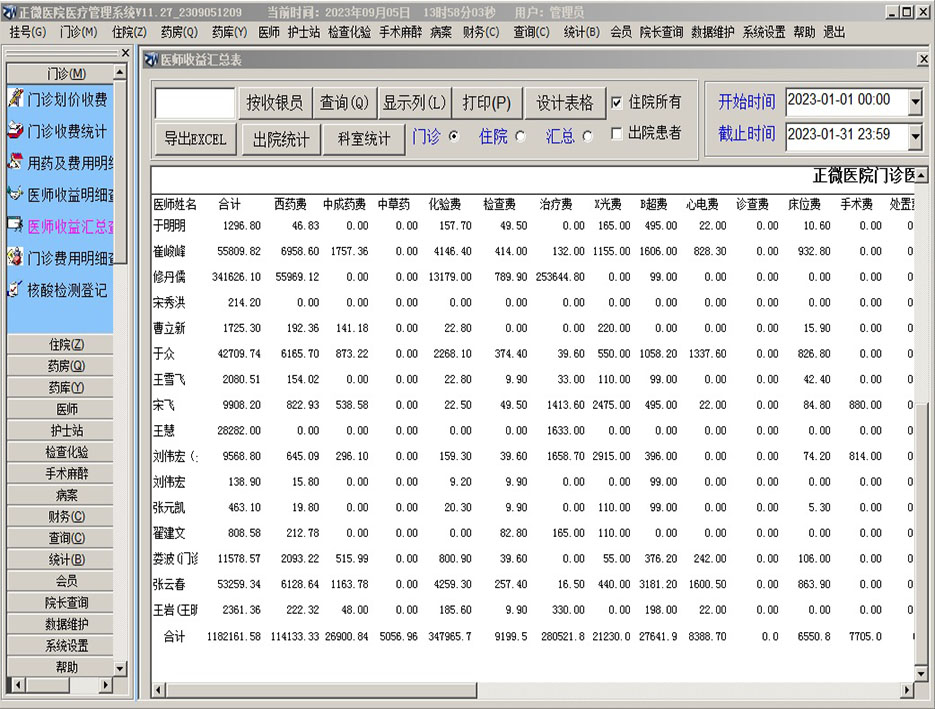Open the 门诊费用明细 sidebar icon
The width and height of the screenshot is (935, 709).
click(15, 258)
